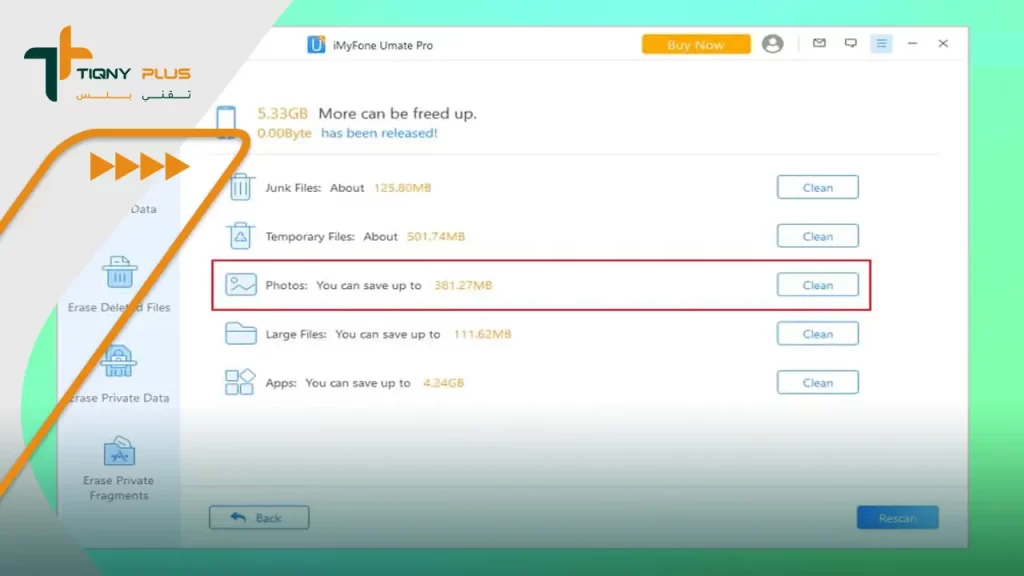Click the '125.80MB' junk files value
This screenshot has height=576, width=1024.
(402, 188)
